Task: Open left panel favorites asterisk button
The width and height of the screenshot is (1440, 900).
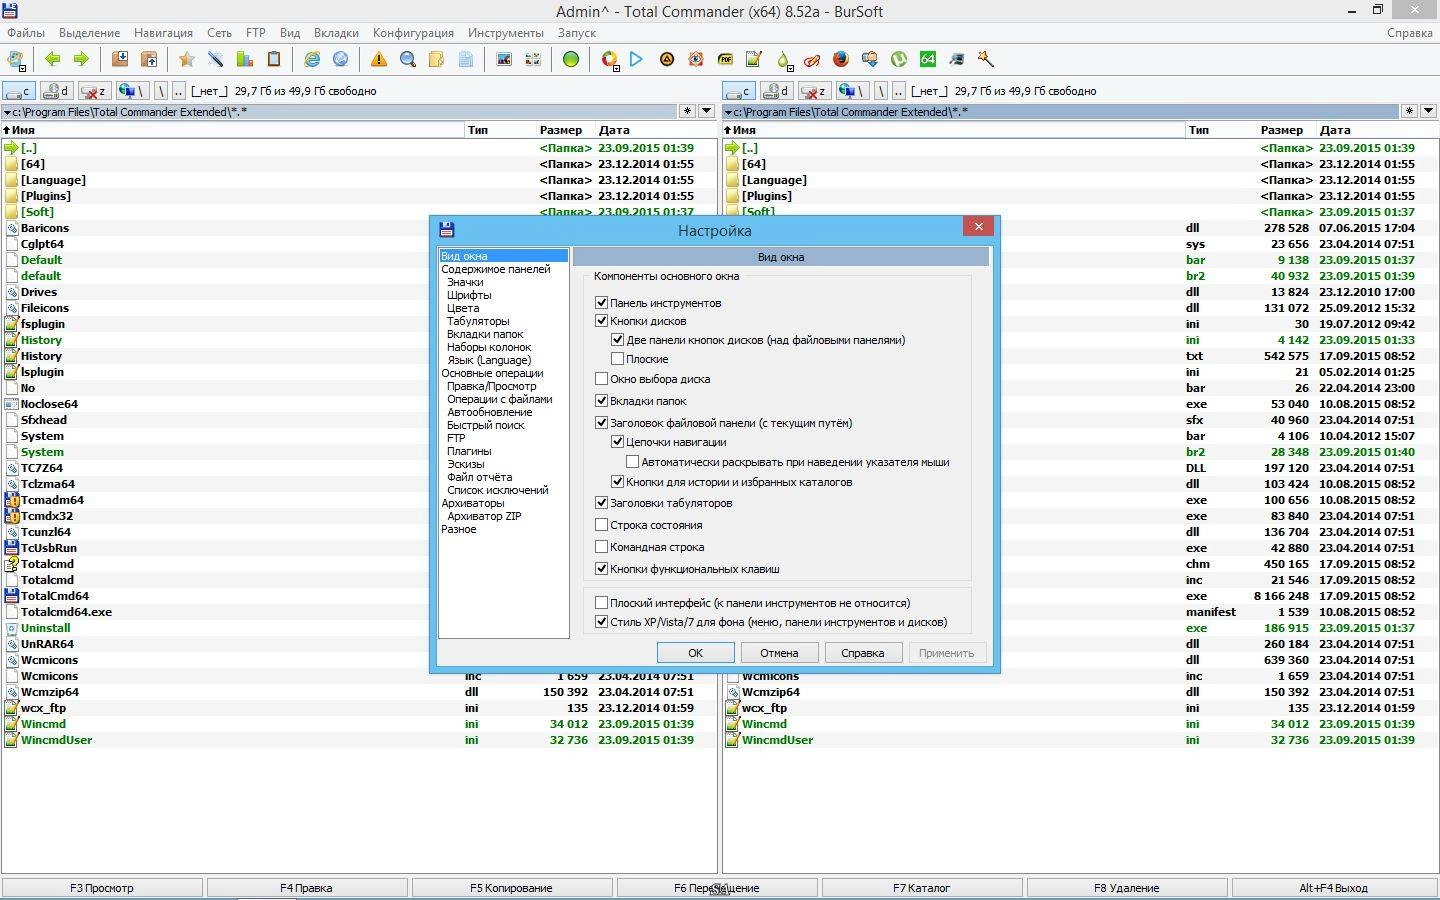Action: click(687, 111)
